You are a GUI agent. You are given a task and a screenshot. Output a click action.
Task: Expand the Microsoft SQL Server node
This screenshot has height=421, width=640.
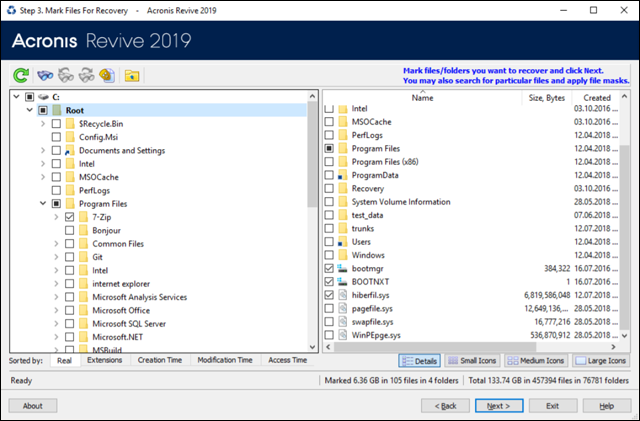pos(56,323)
